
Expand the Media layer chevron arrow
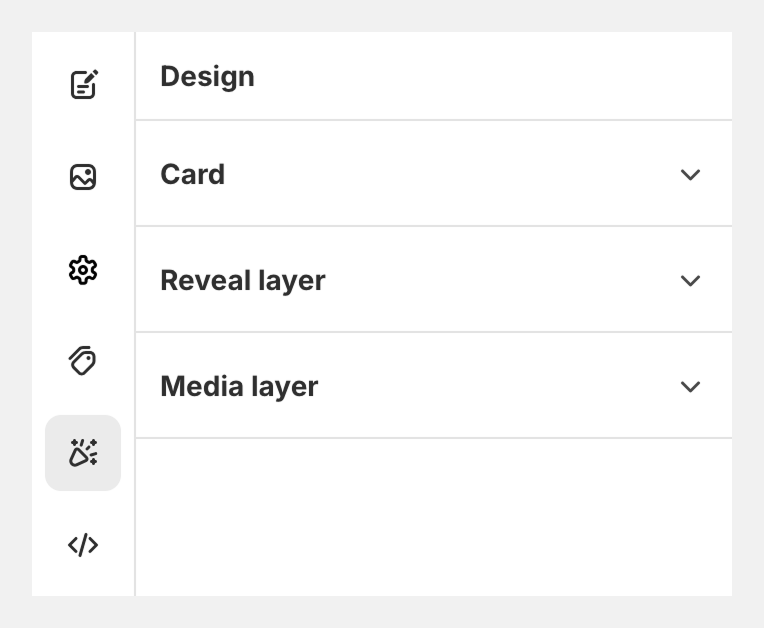[690, 386]
